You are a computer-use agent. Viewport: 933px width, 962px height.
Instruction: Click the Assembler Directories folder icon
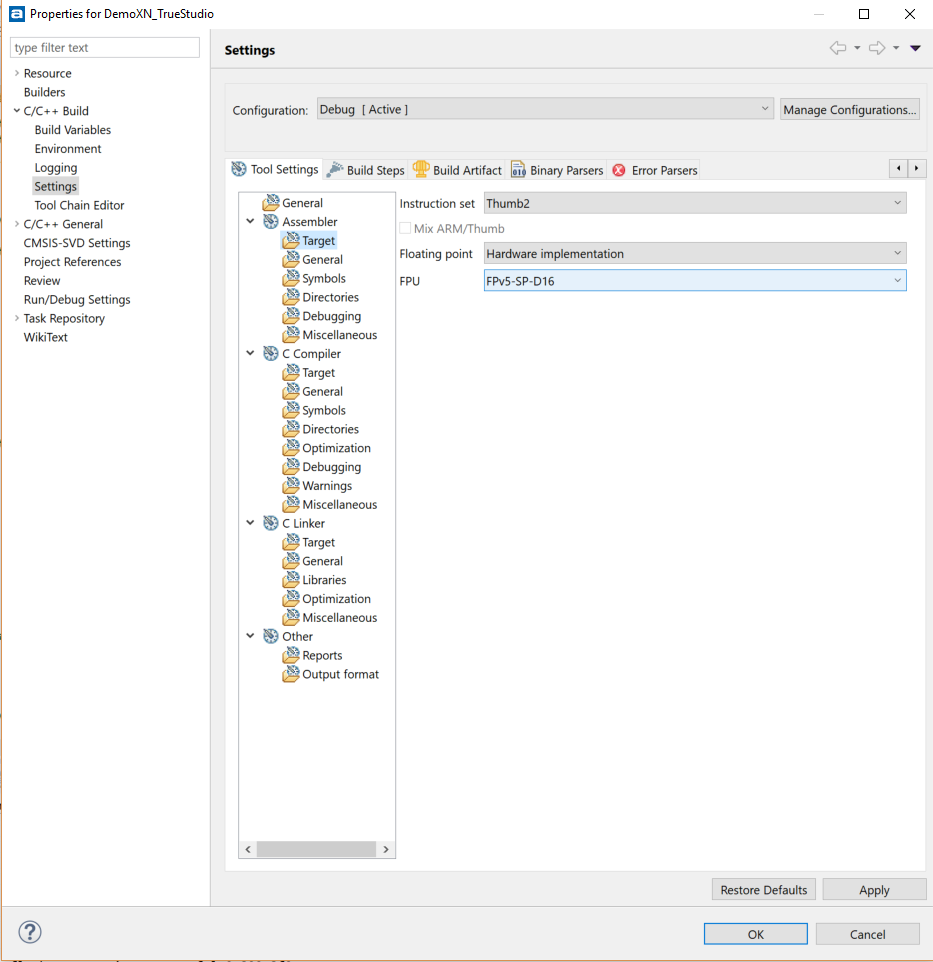(291, 297)
